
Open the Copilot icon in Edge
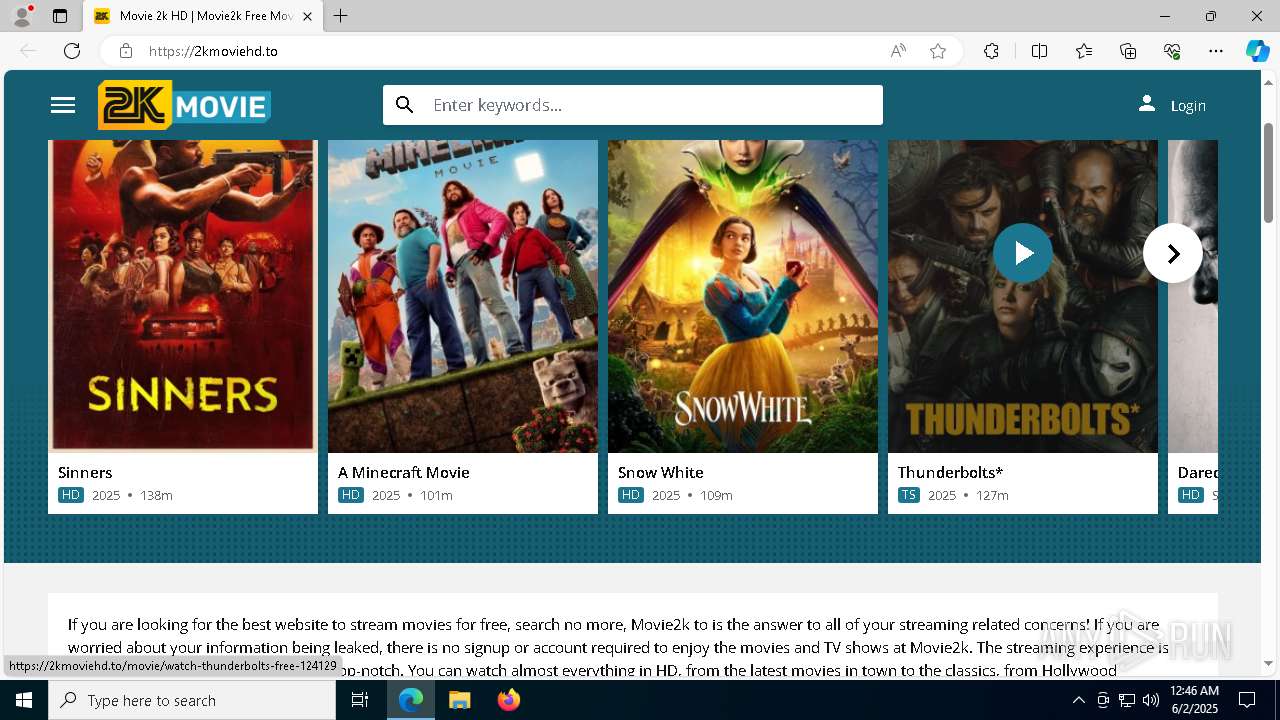tap(1257, 51)
